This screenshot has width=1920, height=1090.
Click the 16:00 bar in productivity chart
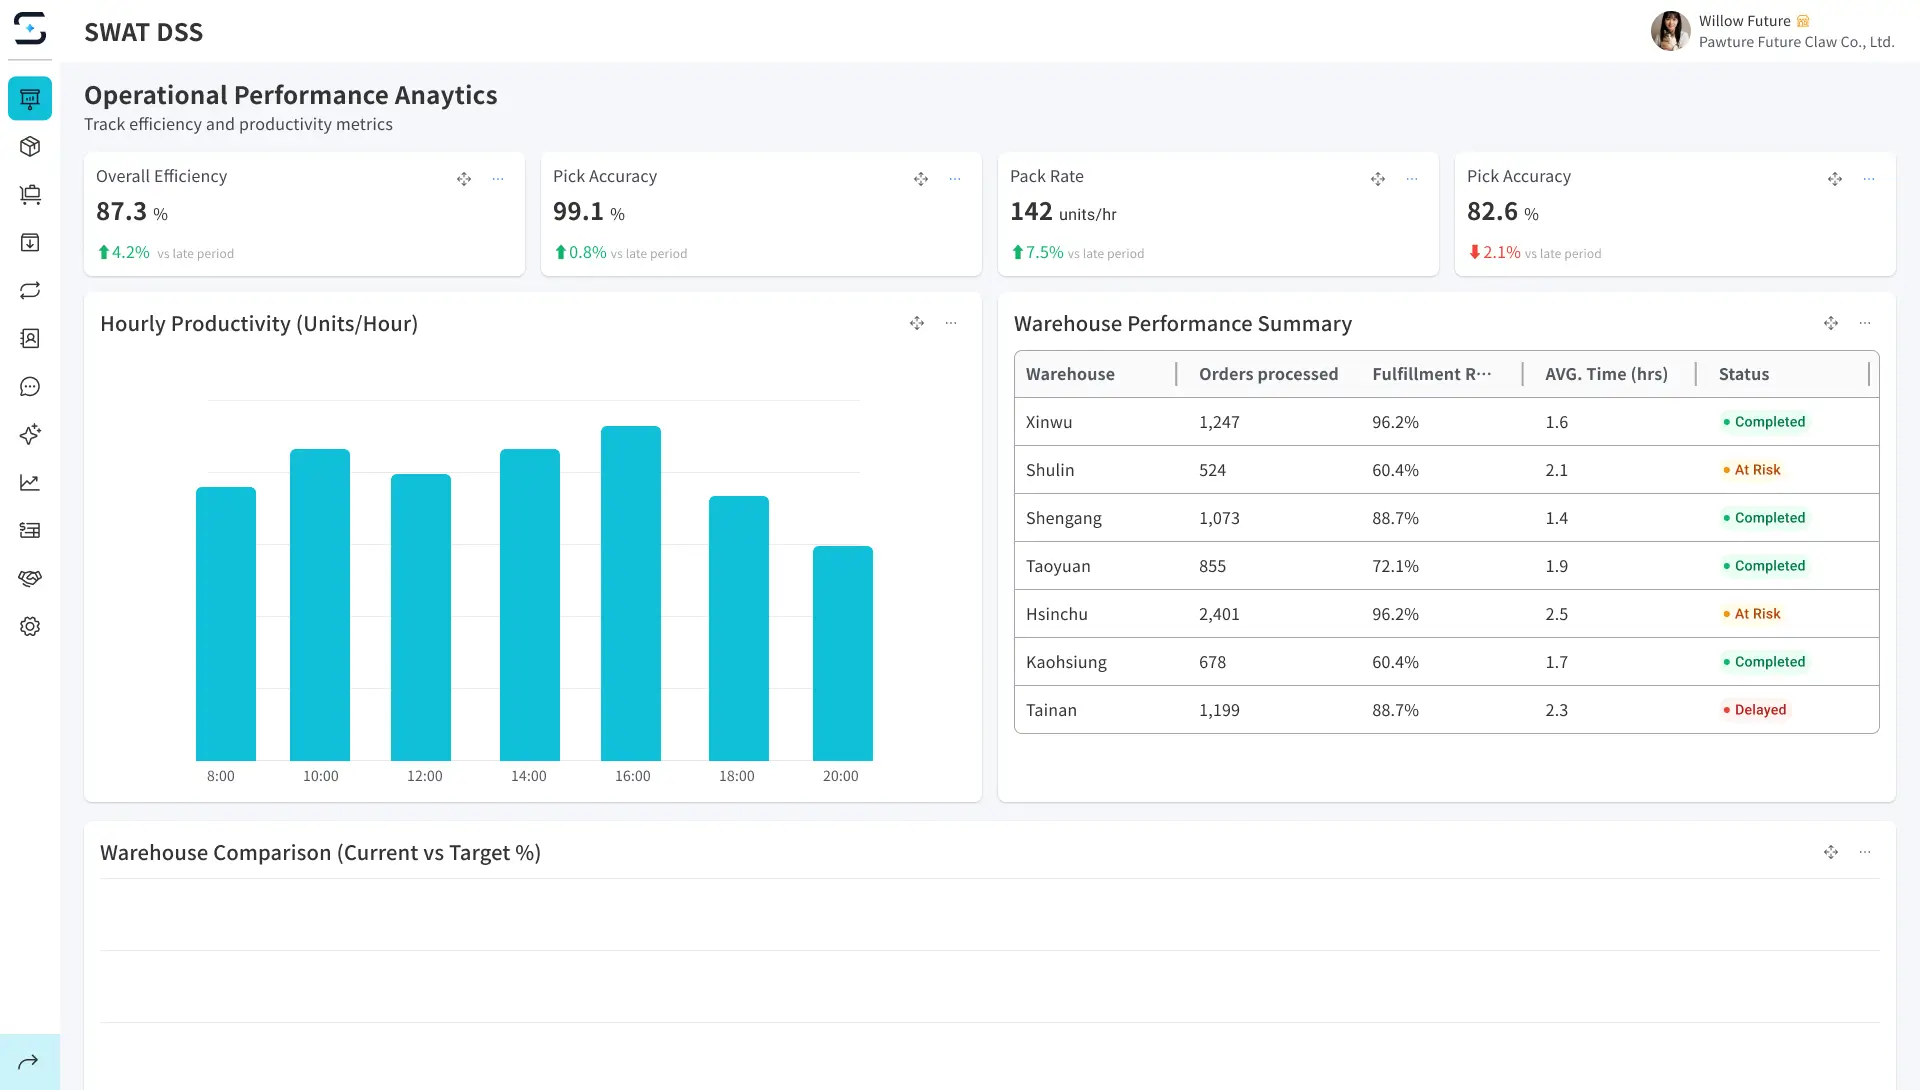pos(631,593)
